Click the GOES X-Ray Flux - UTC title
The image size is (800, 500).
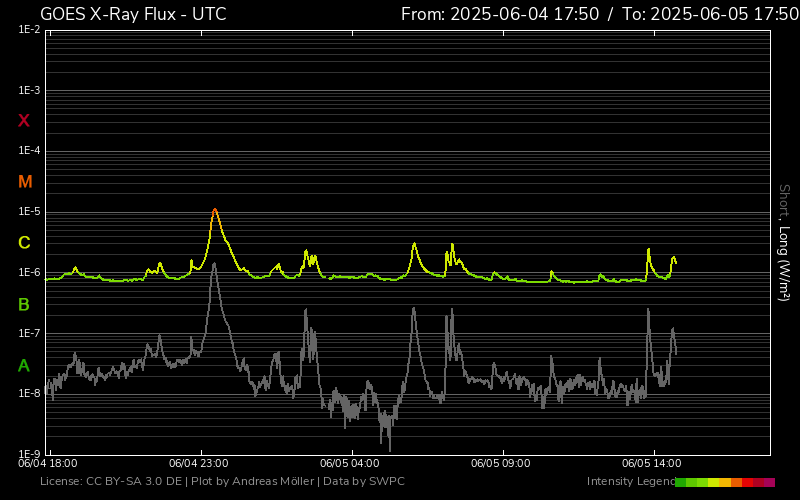click(133, 14)
